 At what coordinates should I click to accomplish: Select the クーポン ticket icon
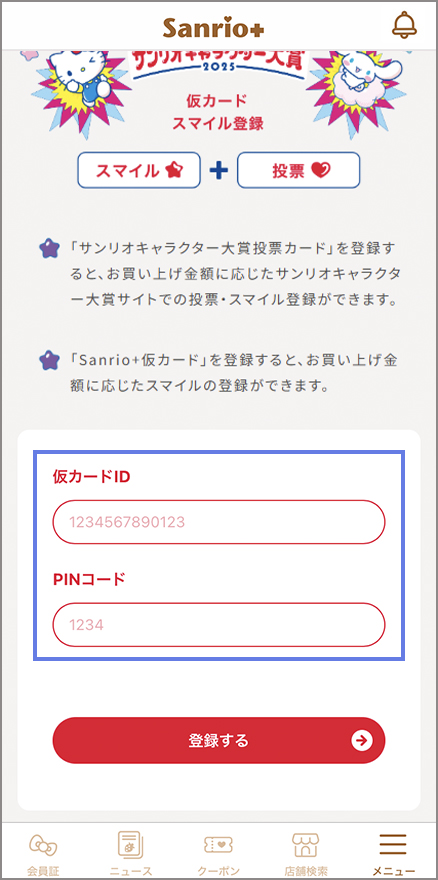tap(218, 845)
